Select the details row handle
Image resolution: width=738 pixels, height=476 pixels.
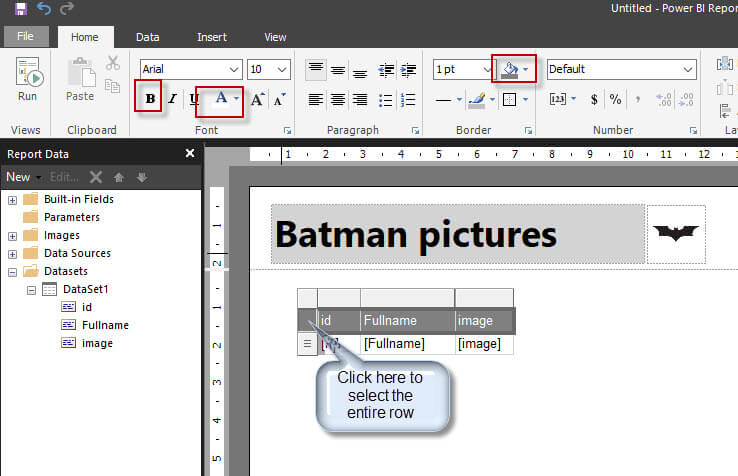(x=307, y=344)
